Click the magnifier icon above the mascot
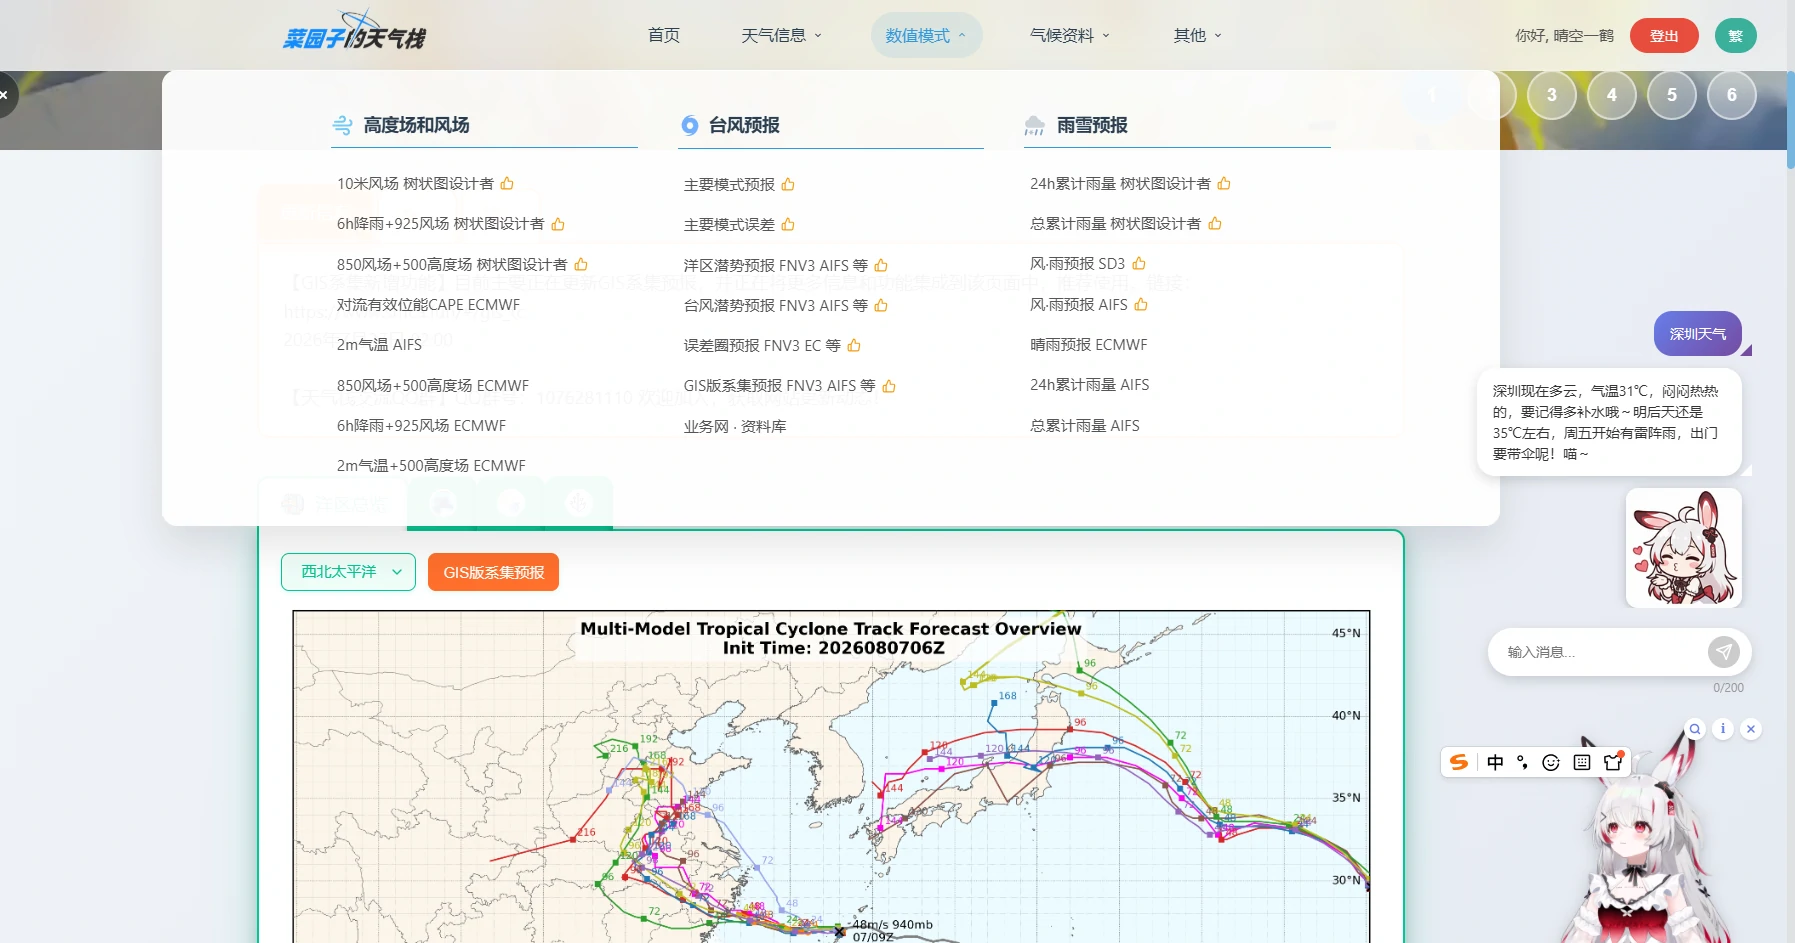 coord(1695,729)
